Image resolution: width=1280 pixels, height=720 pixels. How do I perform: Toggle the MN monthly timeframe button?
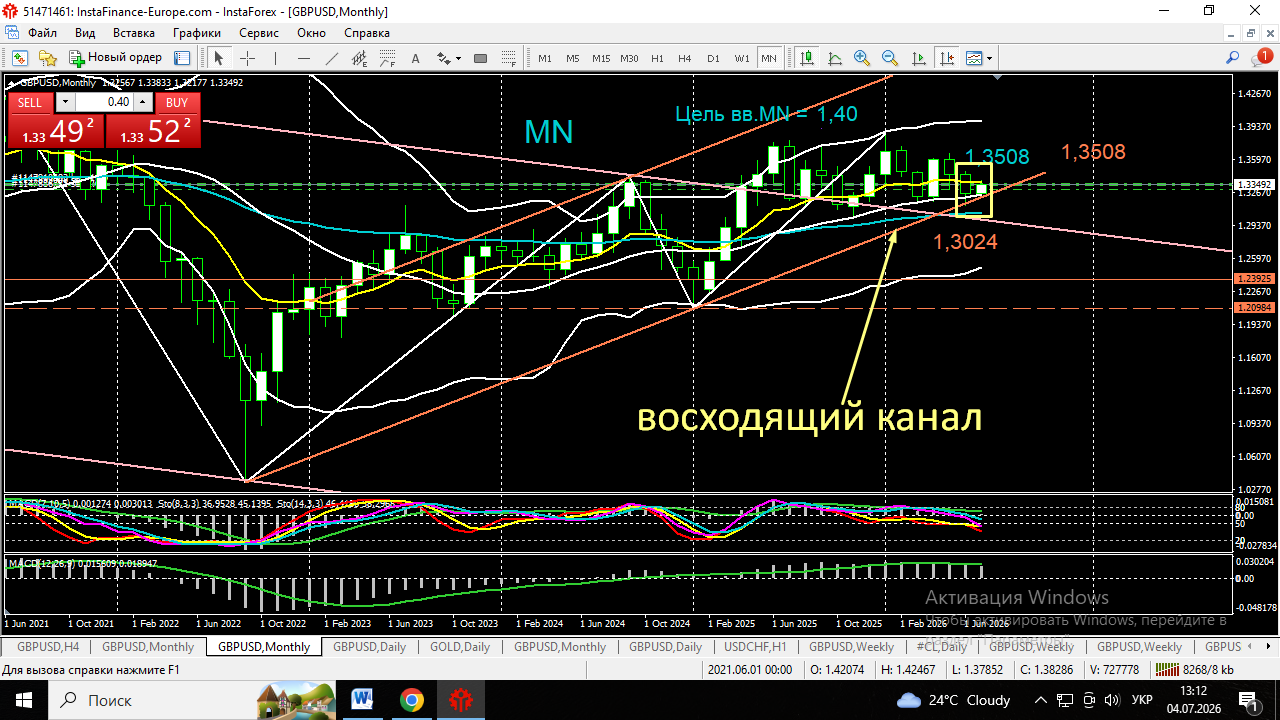[769, 58]
